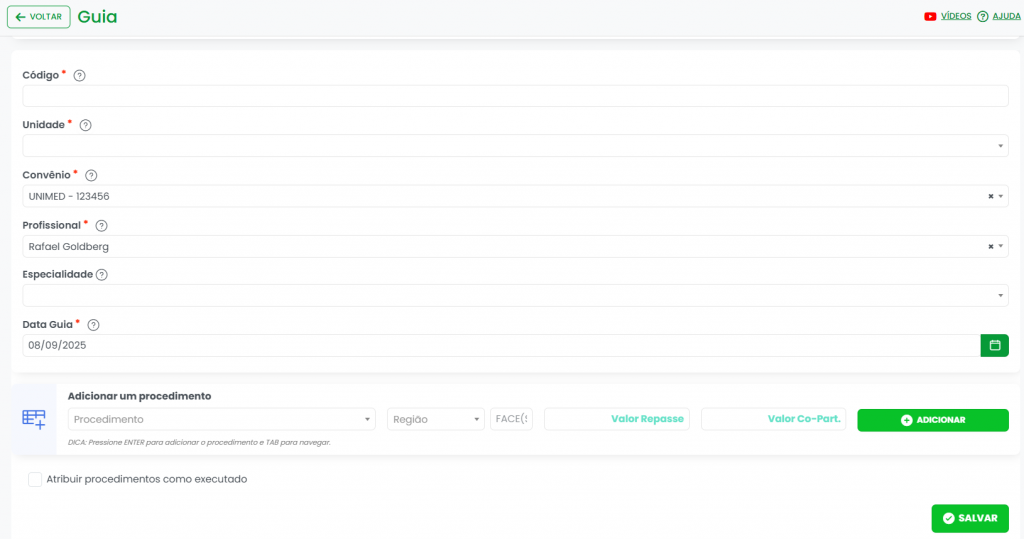Image resolution: width=1024 pixels, height=539 pixels.
Task: Clear the UNIMED - 123456 convênio selection
Action: coord(990,197)
